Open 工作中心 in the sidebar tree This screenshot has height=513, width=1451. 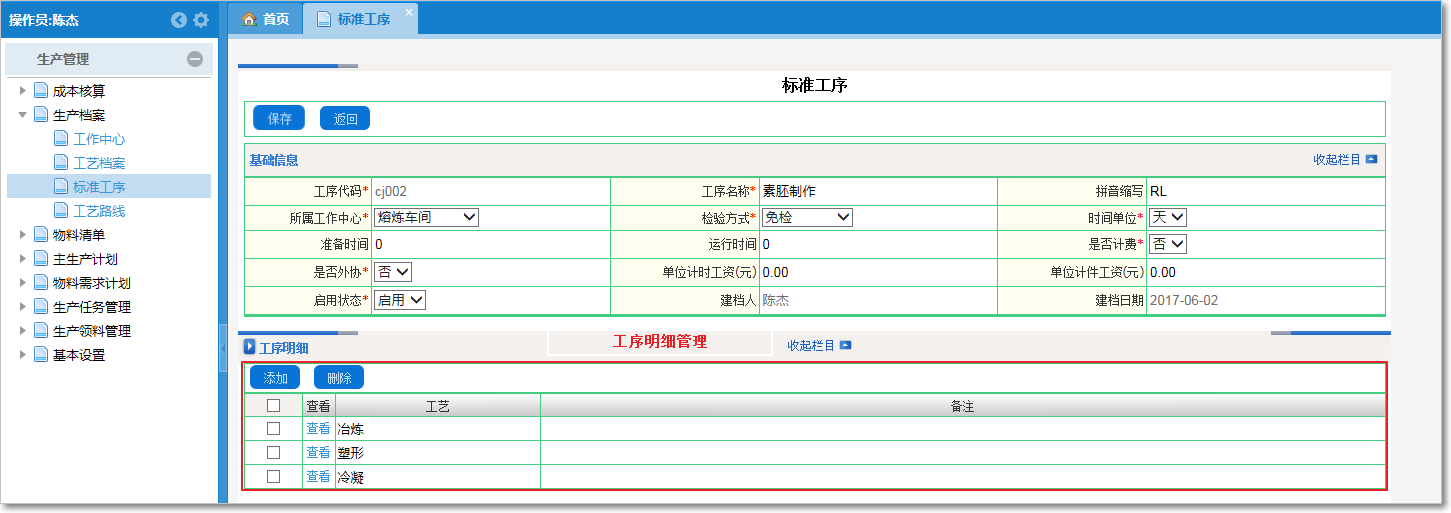click(x=99, y=139)
